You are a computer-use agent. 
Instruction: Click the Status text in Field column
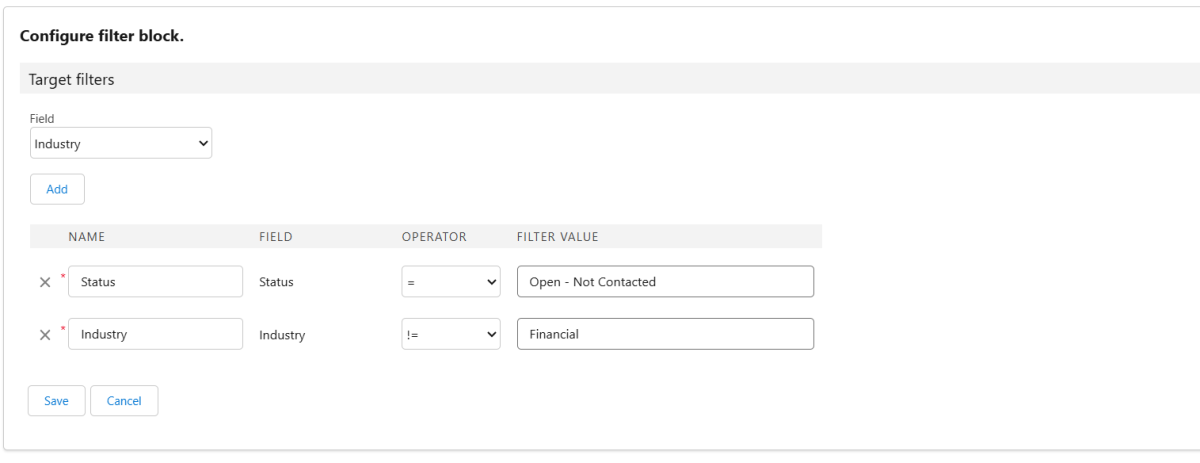tap(276, 283)
